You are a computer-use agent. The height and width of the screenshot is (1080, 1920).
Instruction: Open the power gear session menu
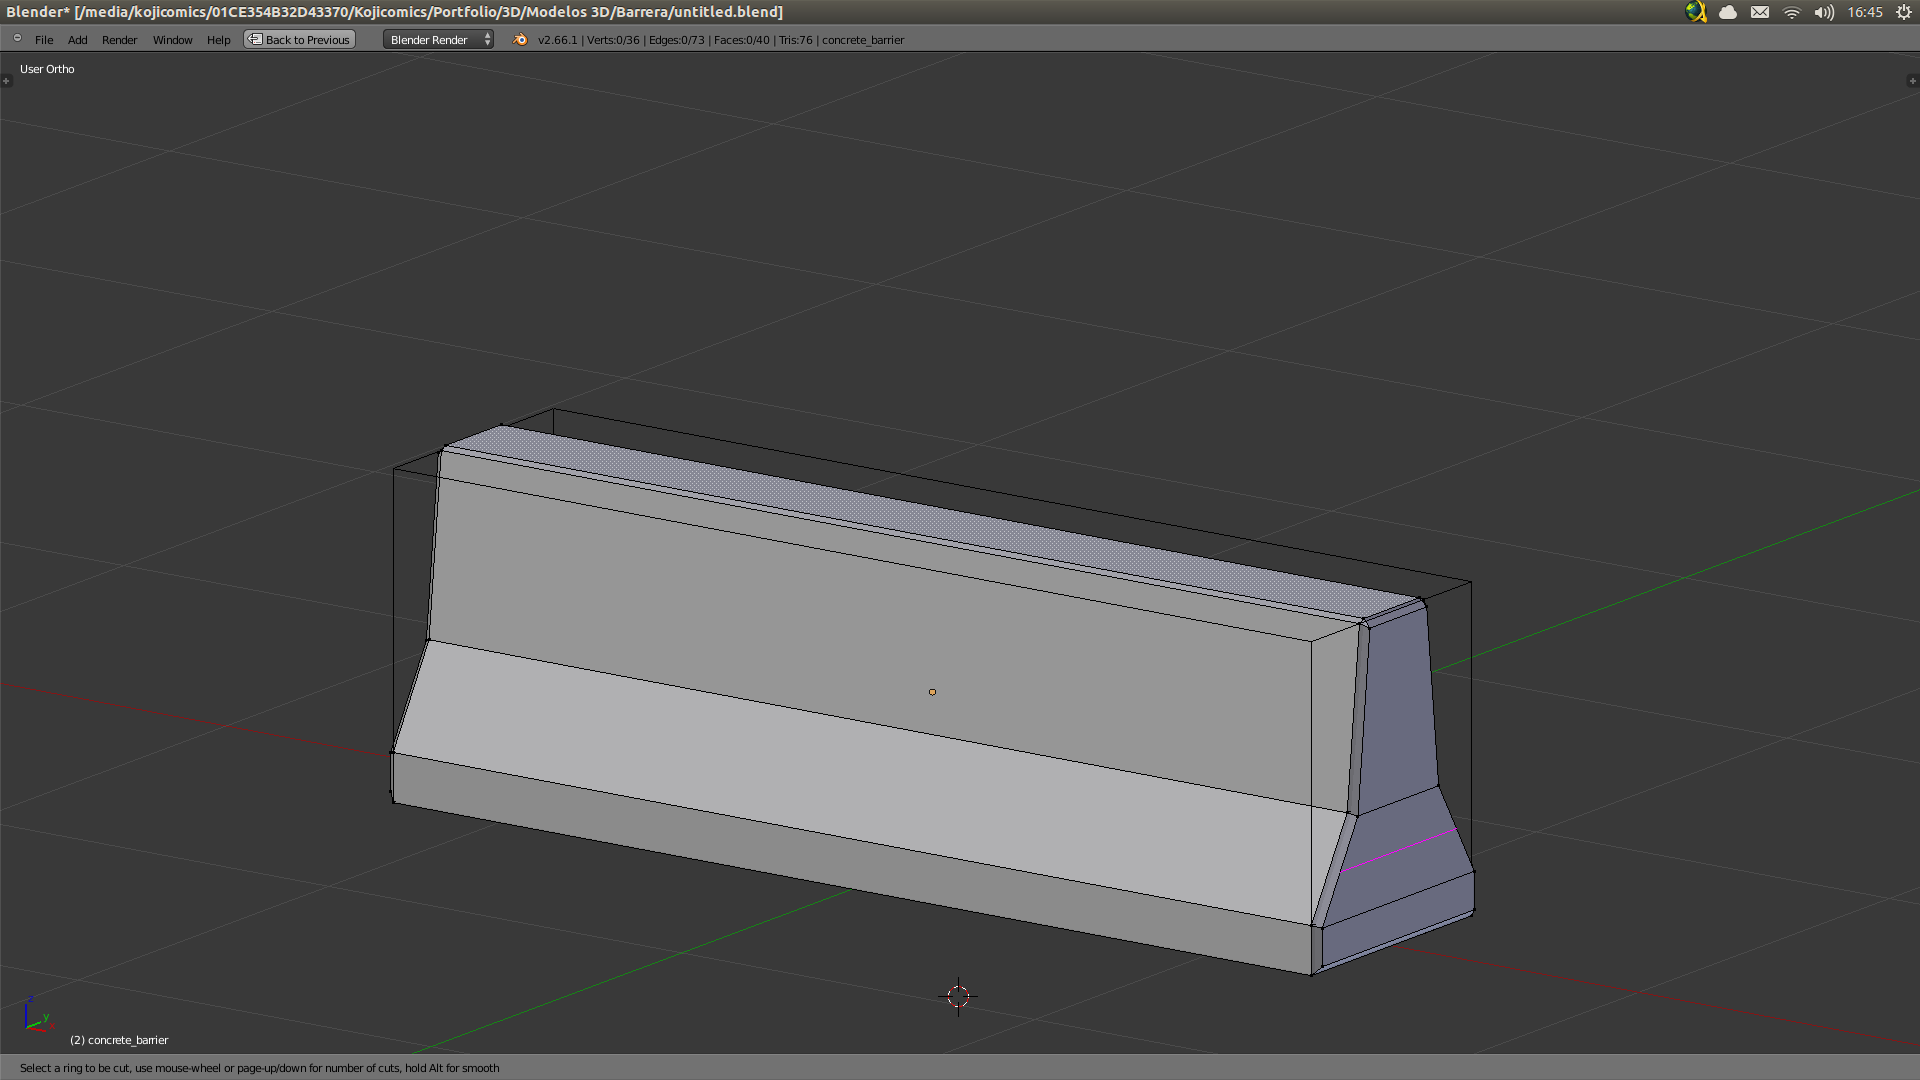1904,12
